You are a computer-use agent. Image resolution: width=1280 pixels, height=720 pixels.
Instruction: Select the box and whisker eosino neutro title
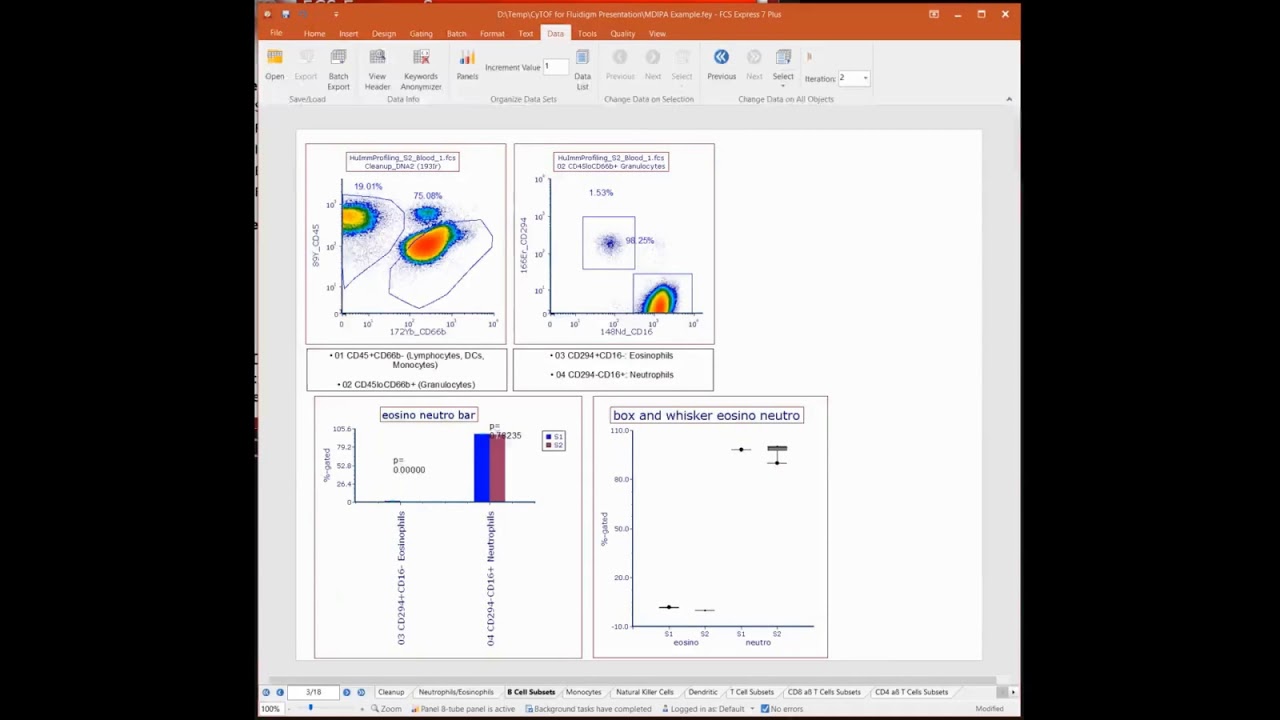(706, 415)
